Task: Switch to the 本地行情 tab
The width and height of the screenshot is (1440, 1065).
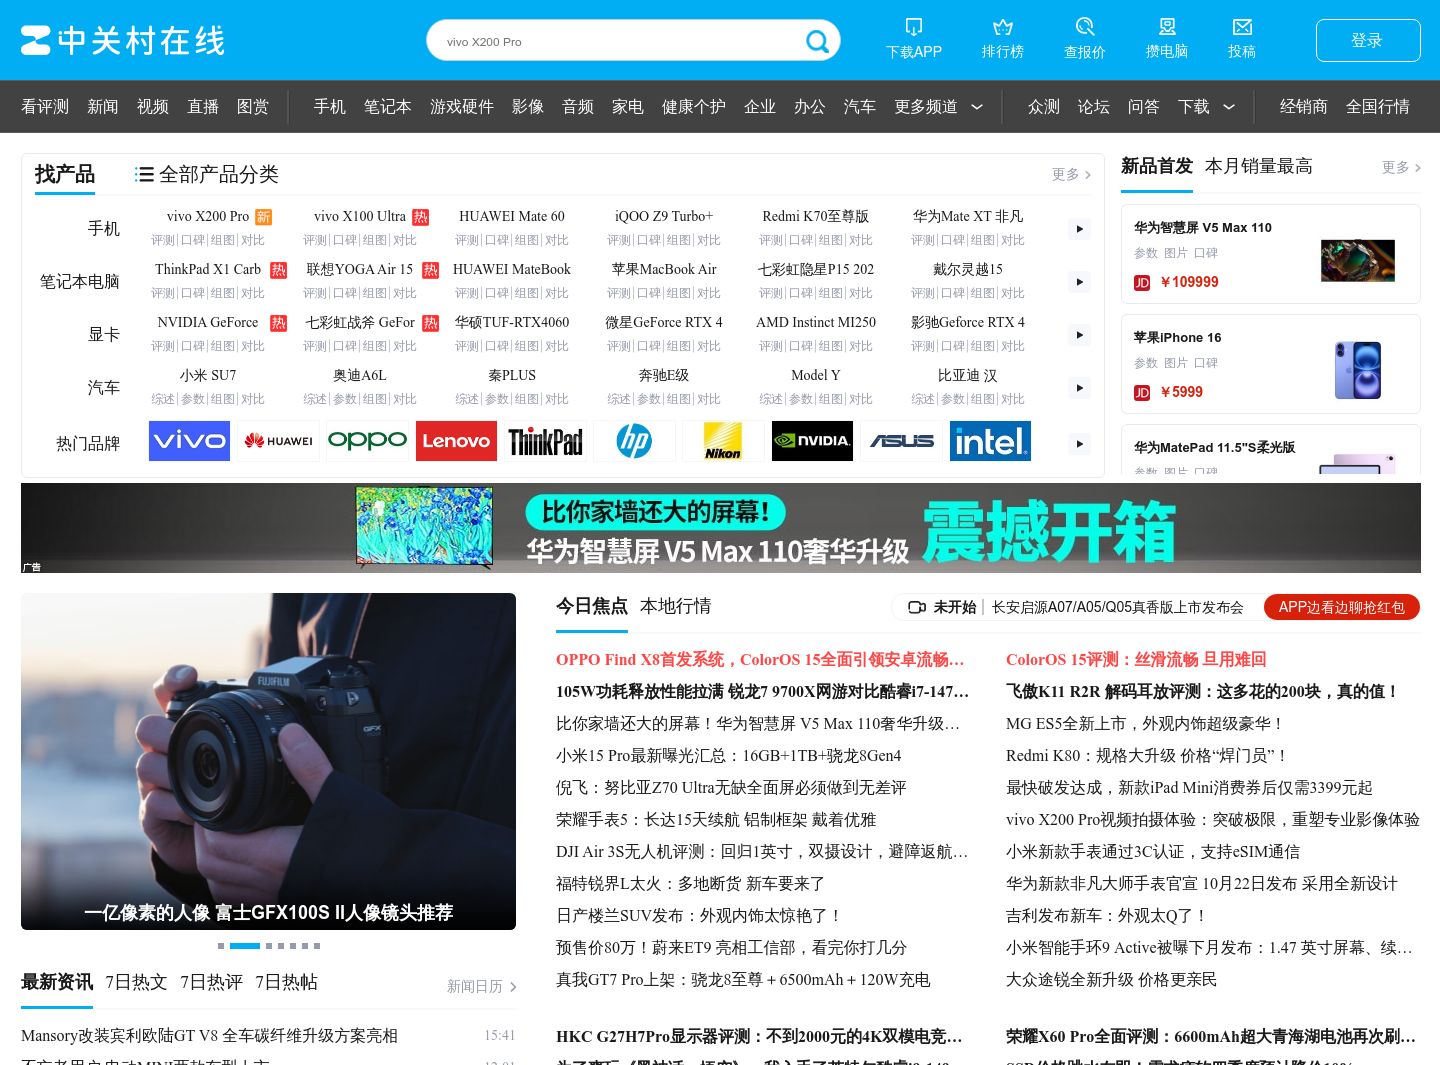Action: click(676, 606)
